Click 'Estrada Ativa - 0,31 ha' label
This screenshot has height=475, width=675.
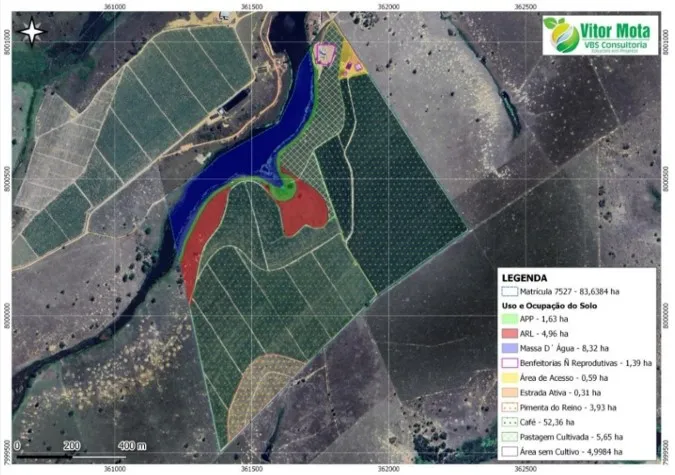point(560,393)
